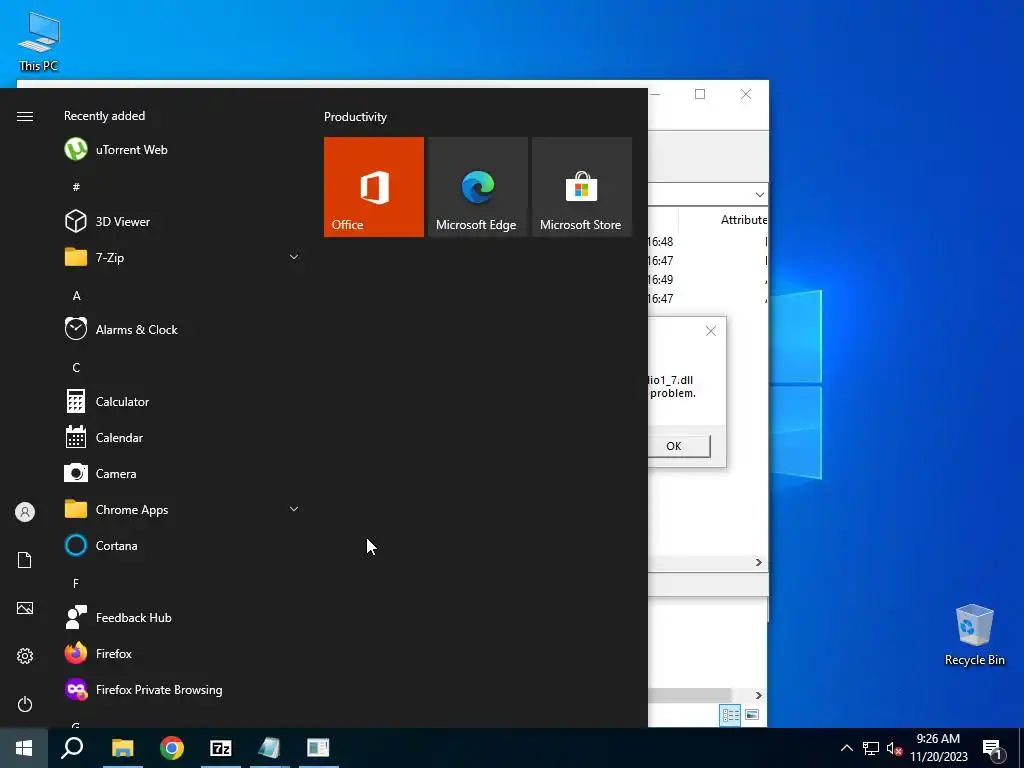Viewport: 1024px width, 768px height.
Task: Click the notepad-like taskbar app icon
Action: coord(270,748)
